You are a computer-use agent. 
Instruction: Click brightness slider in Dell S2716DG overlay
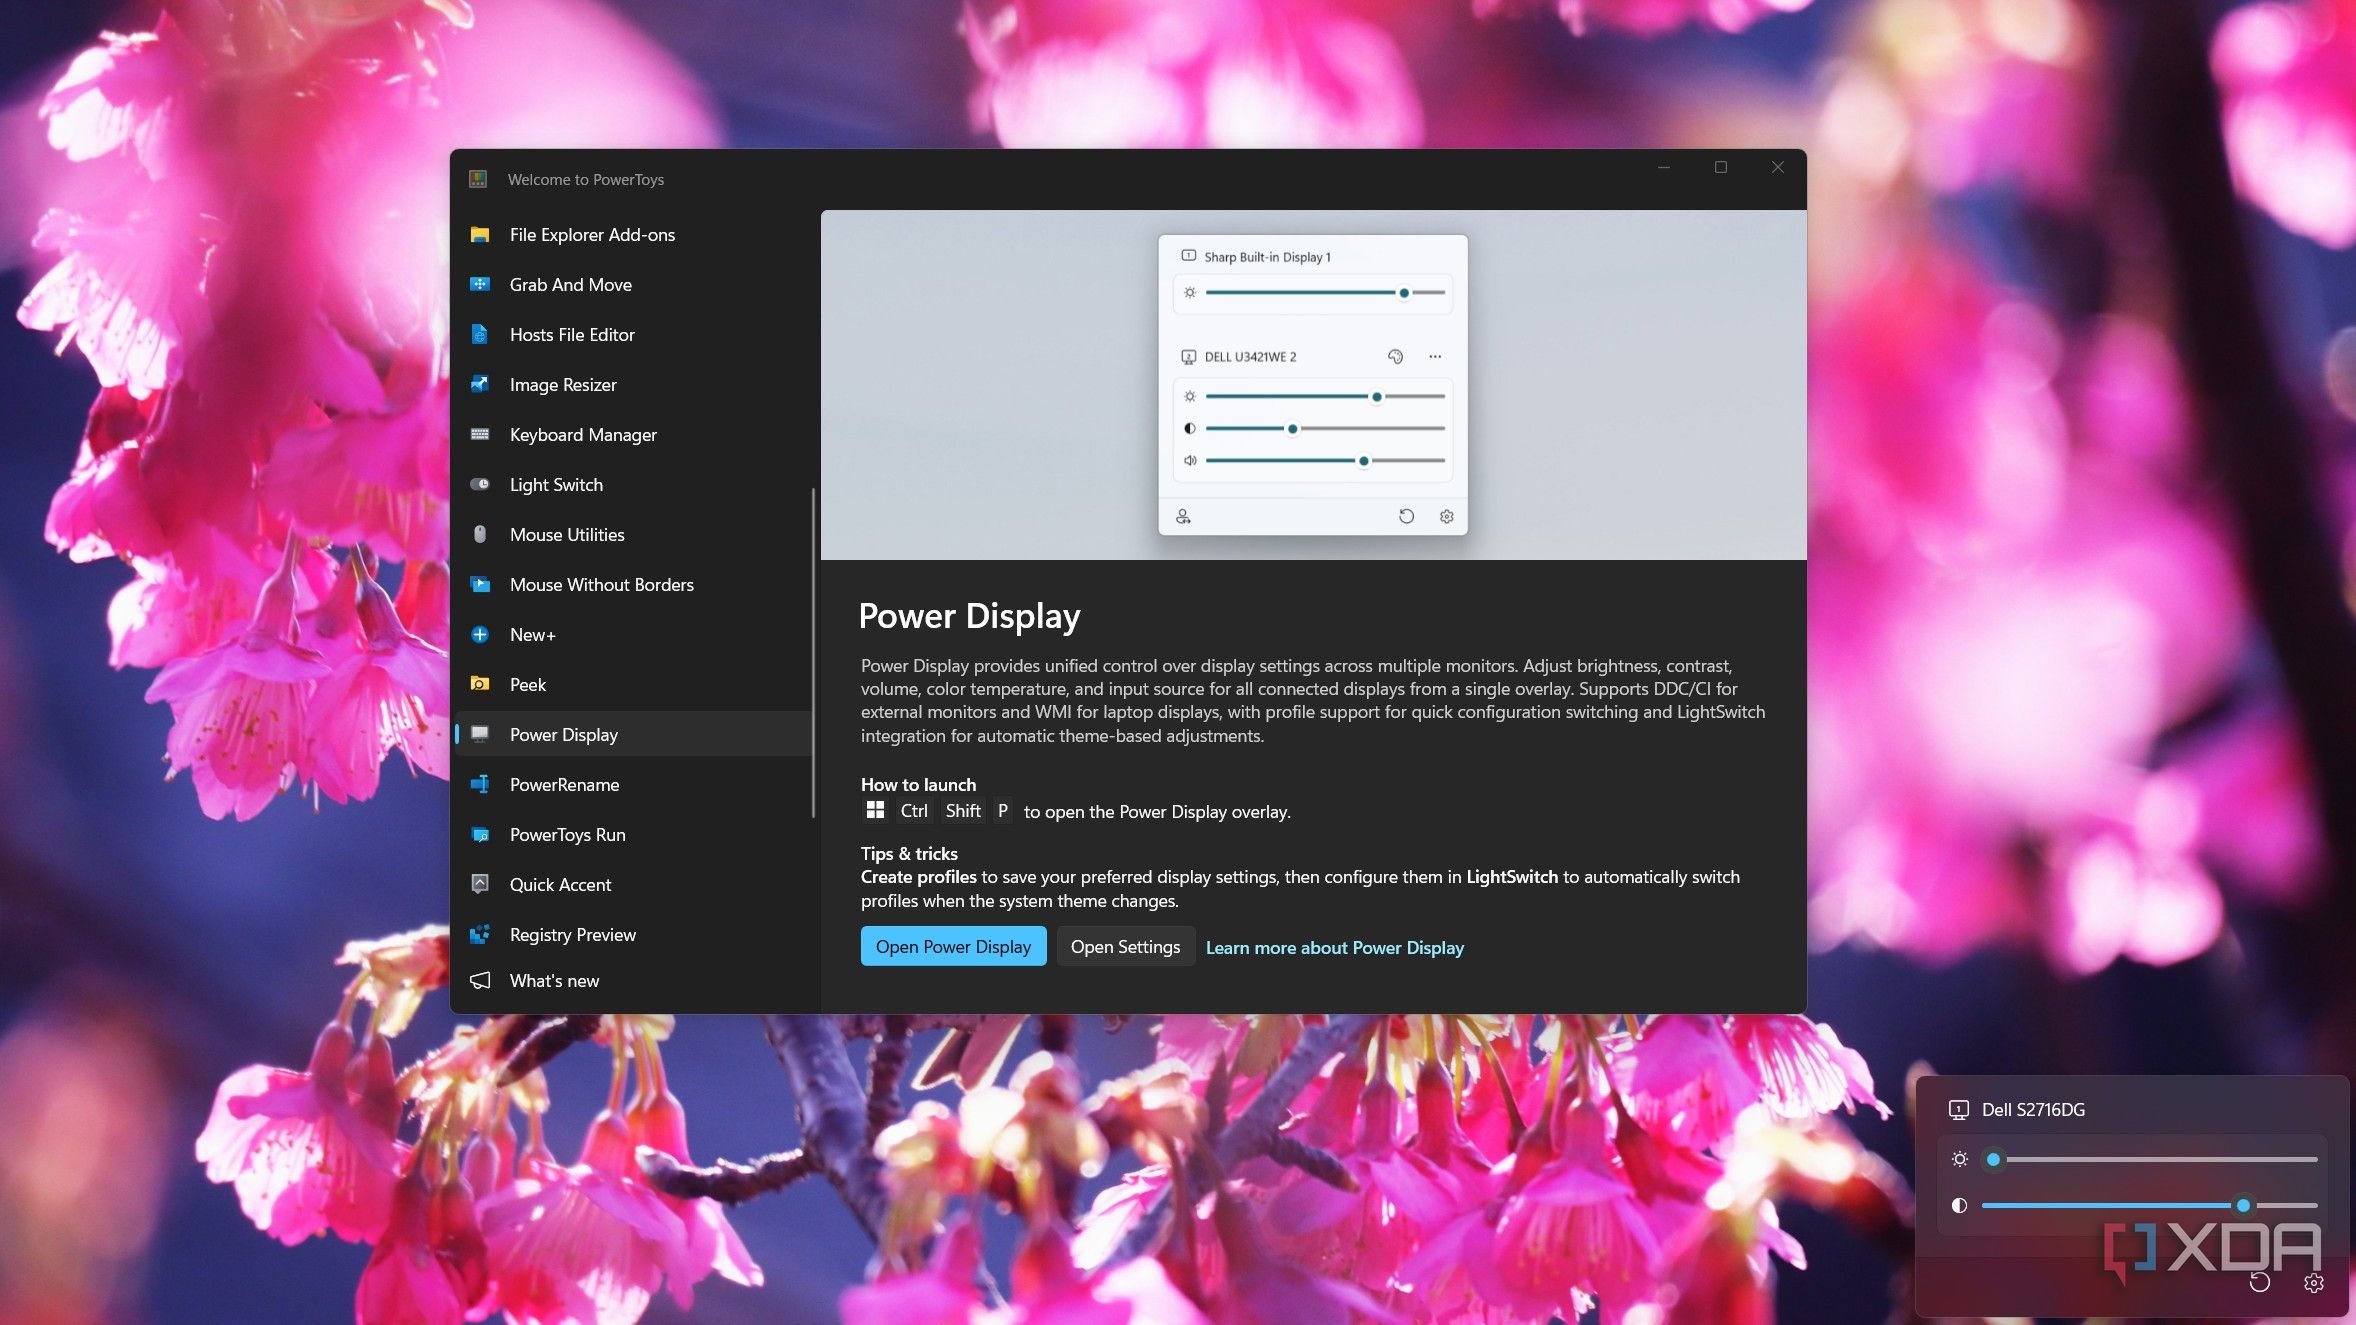pos(2149,1159)
